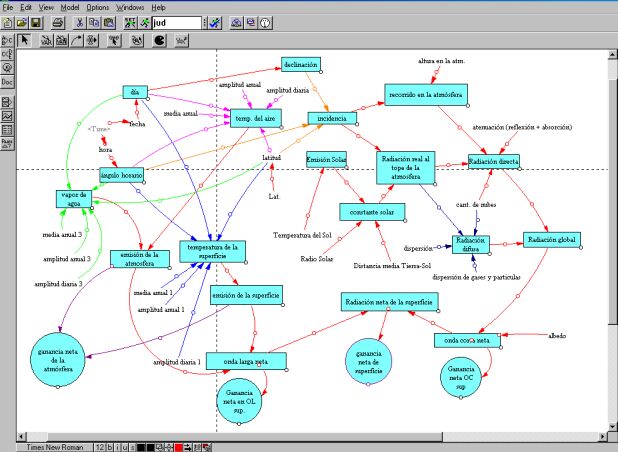
Task: Select the Pac-Man delete tool
Action: tap(159, 41)
